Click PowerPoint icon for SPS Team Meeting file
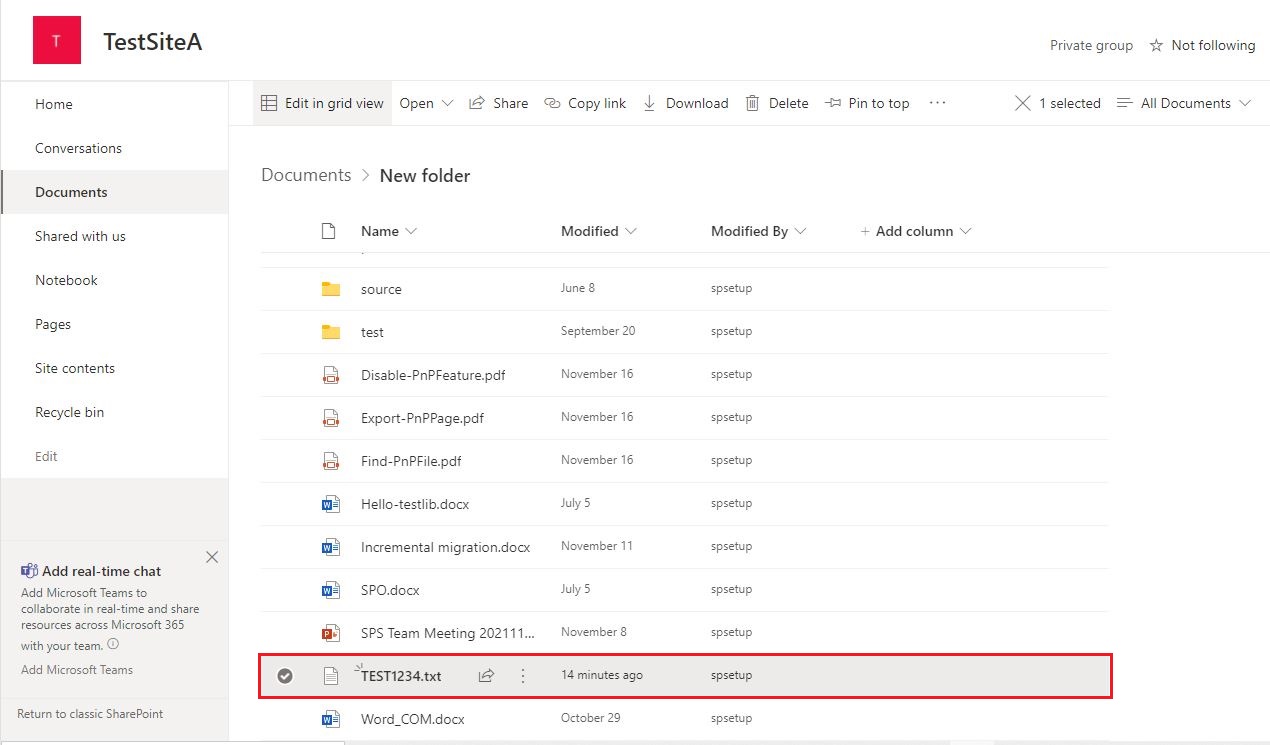Screen dimensions: 1270x745 click(331, 633)
